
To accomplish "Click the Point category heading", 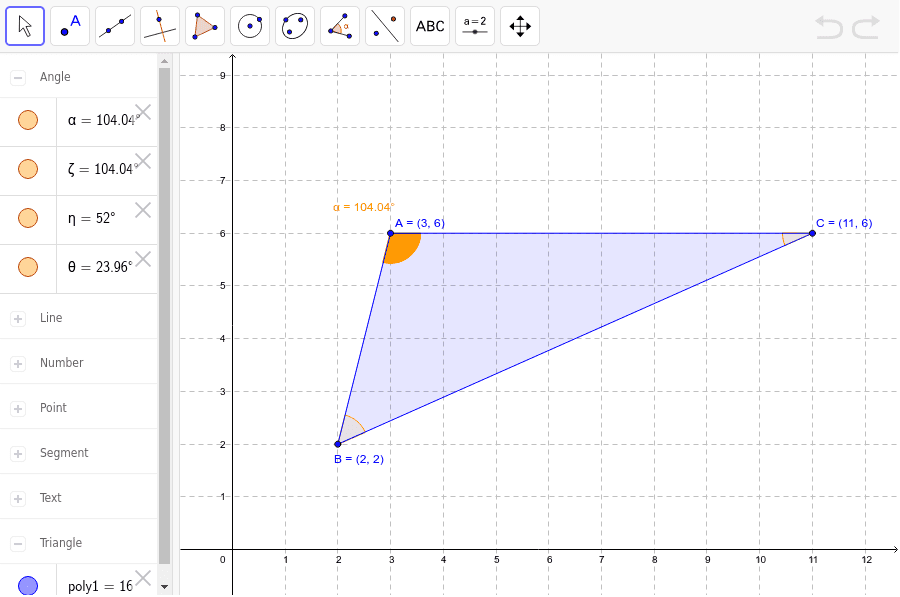I will tap(53, 408).
